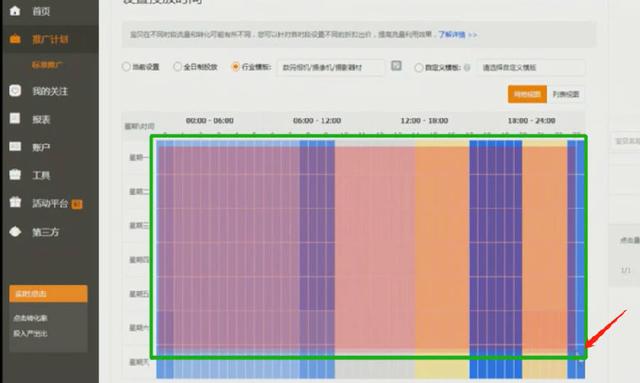Select the 当前设置 radio button
The height and width of the screenshot is (383, 640).
(x=126, y=67)
